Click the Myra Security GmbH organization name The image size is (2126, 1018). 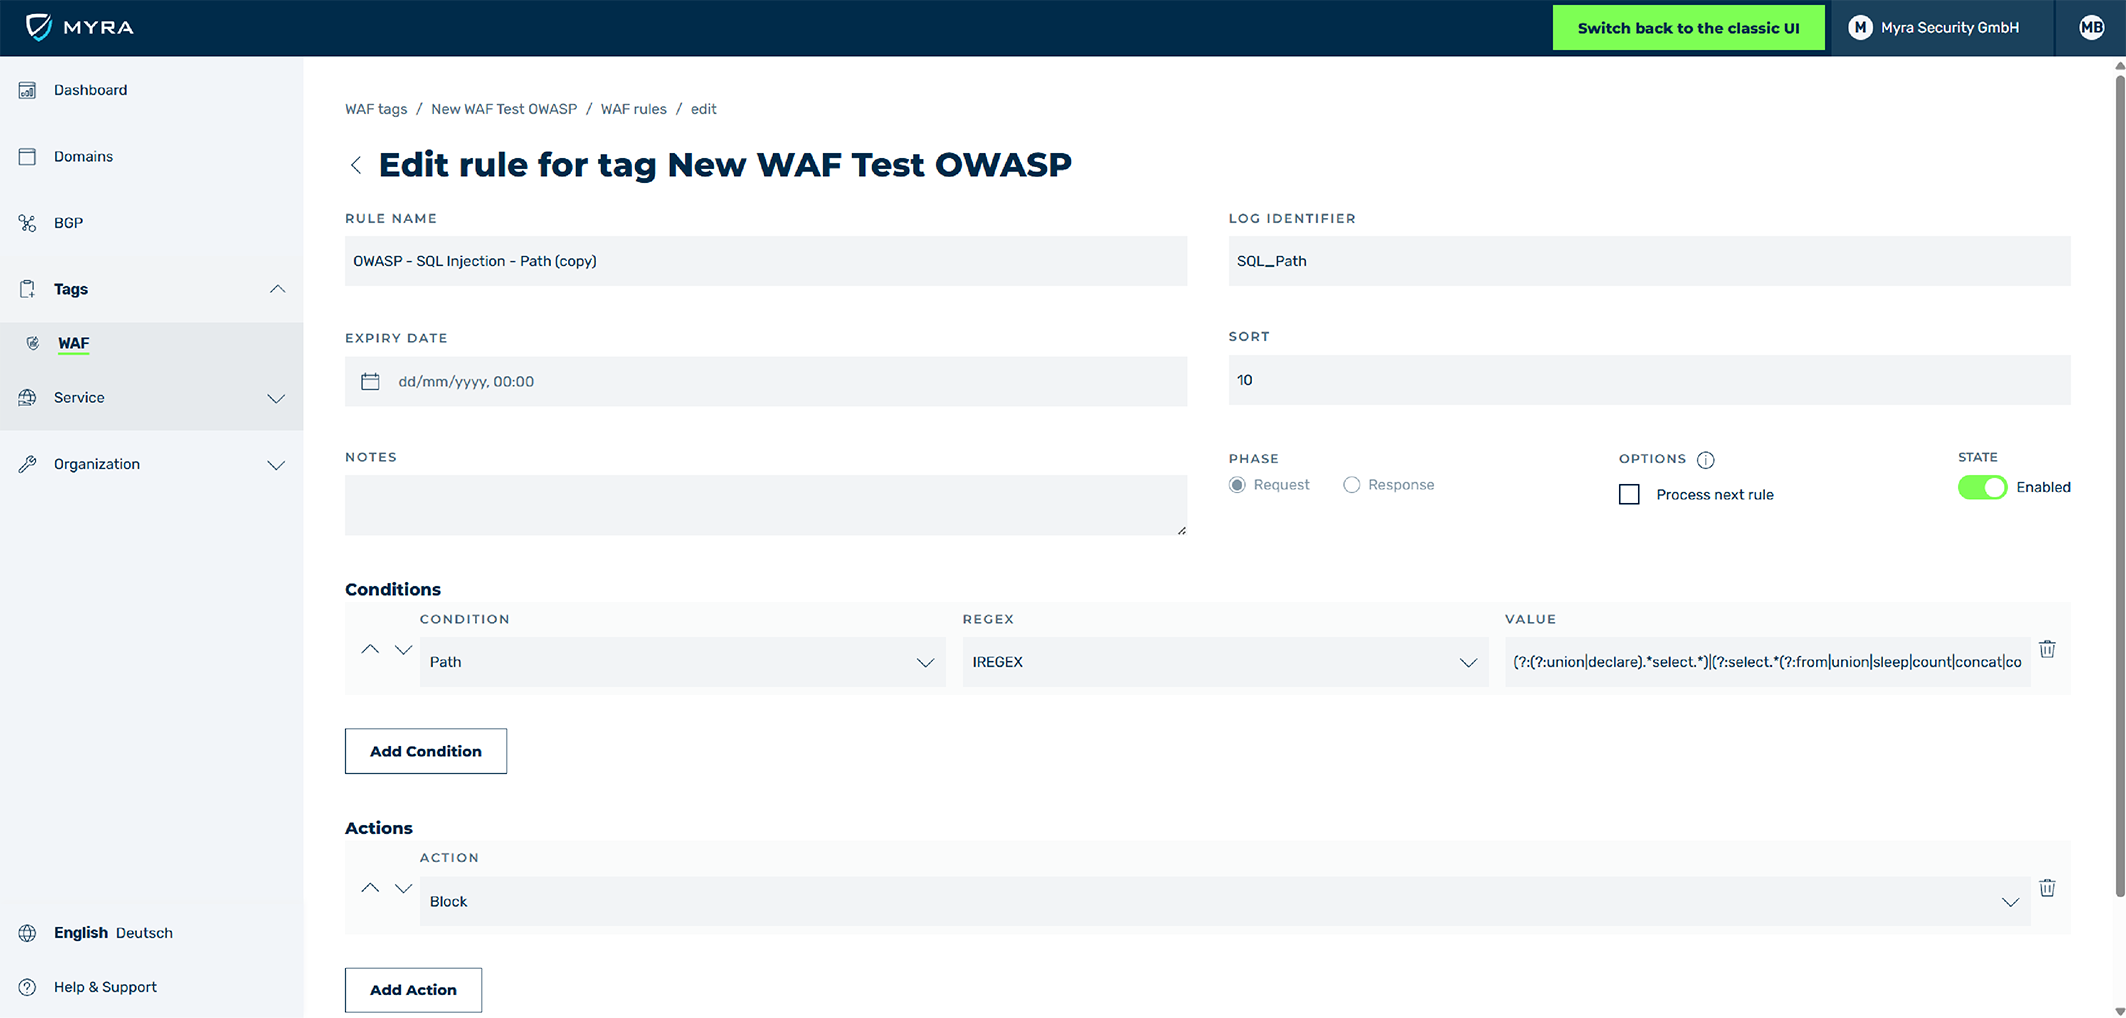point(1949,28)
